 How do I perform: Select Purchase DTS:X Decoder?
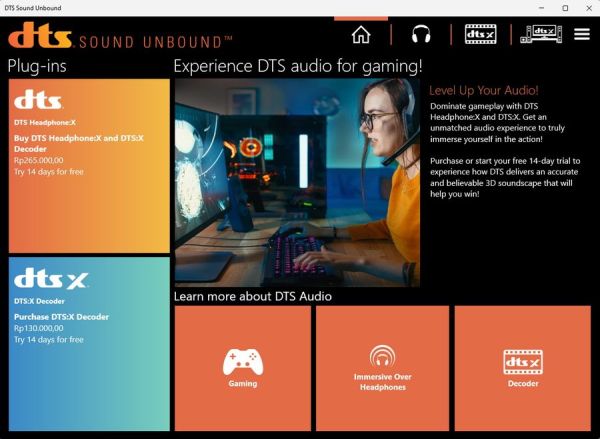(x=62, y=317)
